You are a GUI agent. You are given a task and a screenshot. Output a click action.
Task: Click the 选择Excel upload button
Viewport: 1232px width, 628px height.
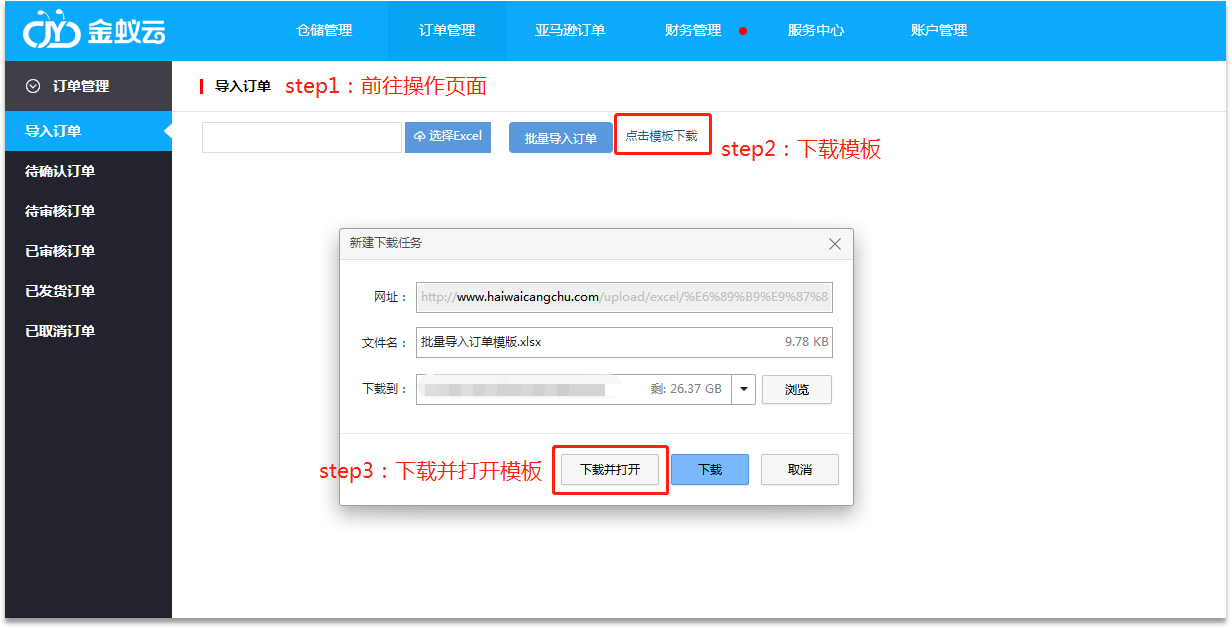pos(448,137)
